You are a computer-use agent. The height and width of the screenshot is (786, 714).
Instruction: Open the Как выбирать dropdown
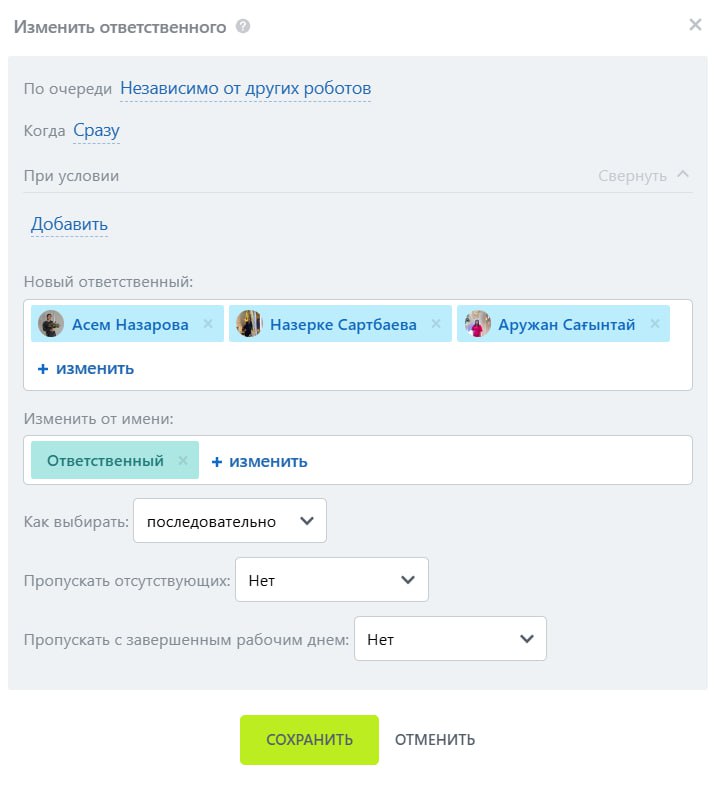click(230, 521)
